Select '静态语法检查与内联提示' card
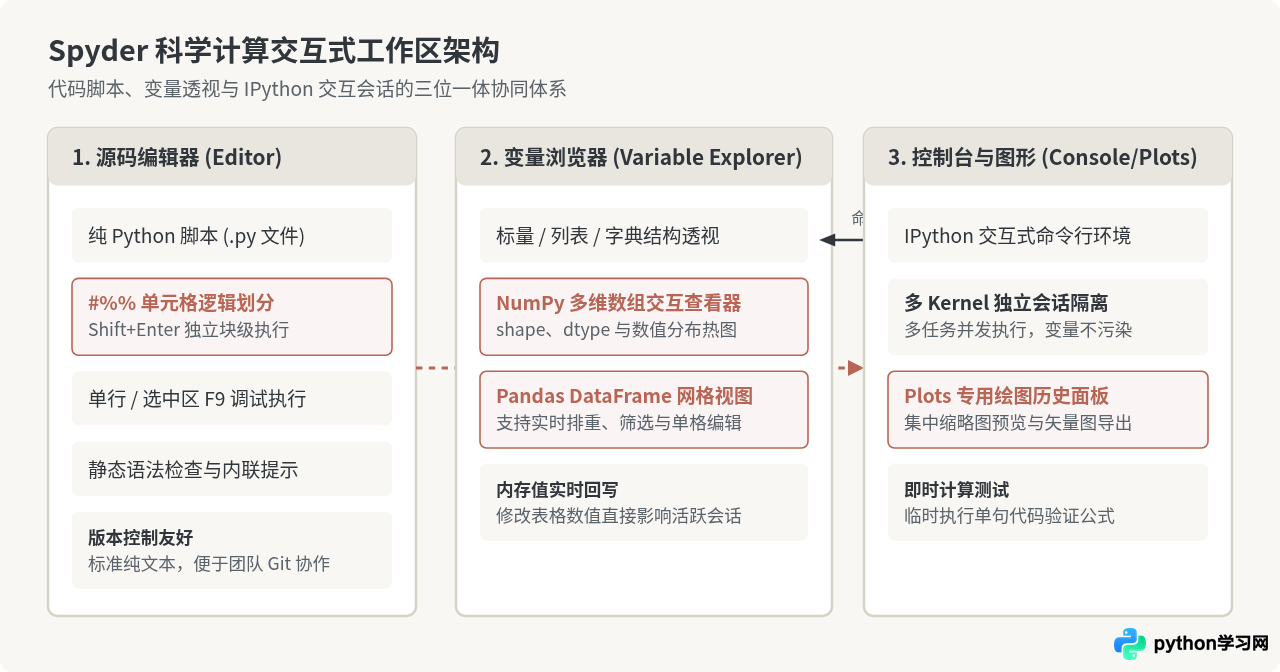This screenshot has height=672, width=1280. click(232, 469)
